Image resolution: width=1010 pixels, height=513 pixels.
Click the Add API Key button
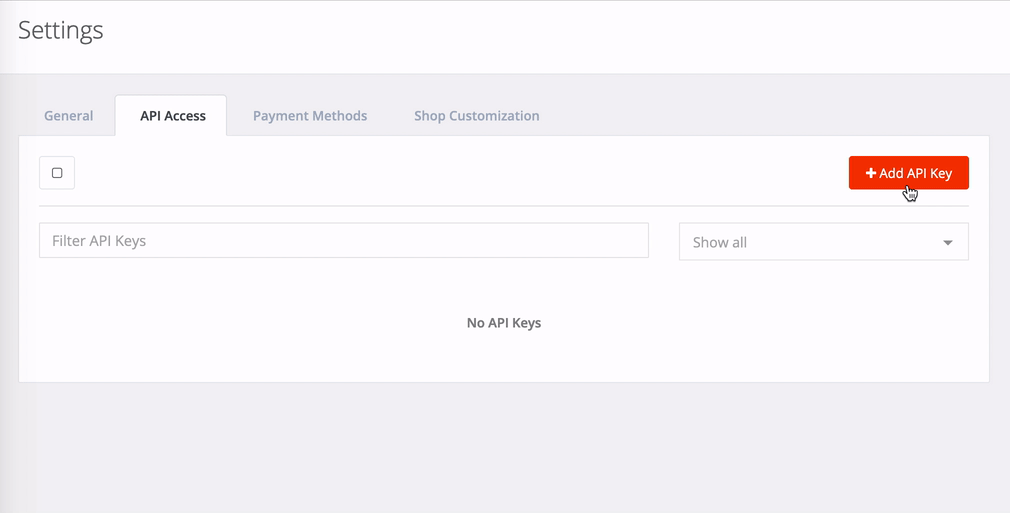click(x=908, y=173)
